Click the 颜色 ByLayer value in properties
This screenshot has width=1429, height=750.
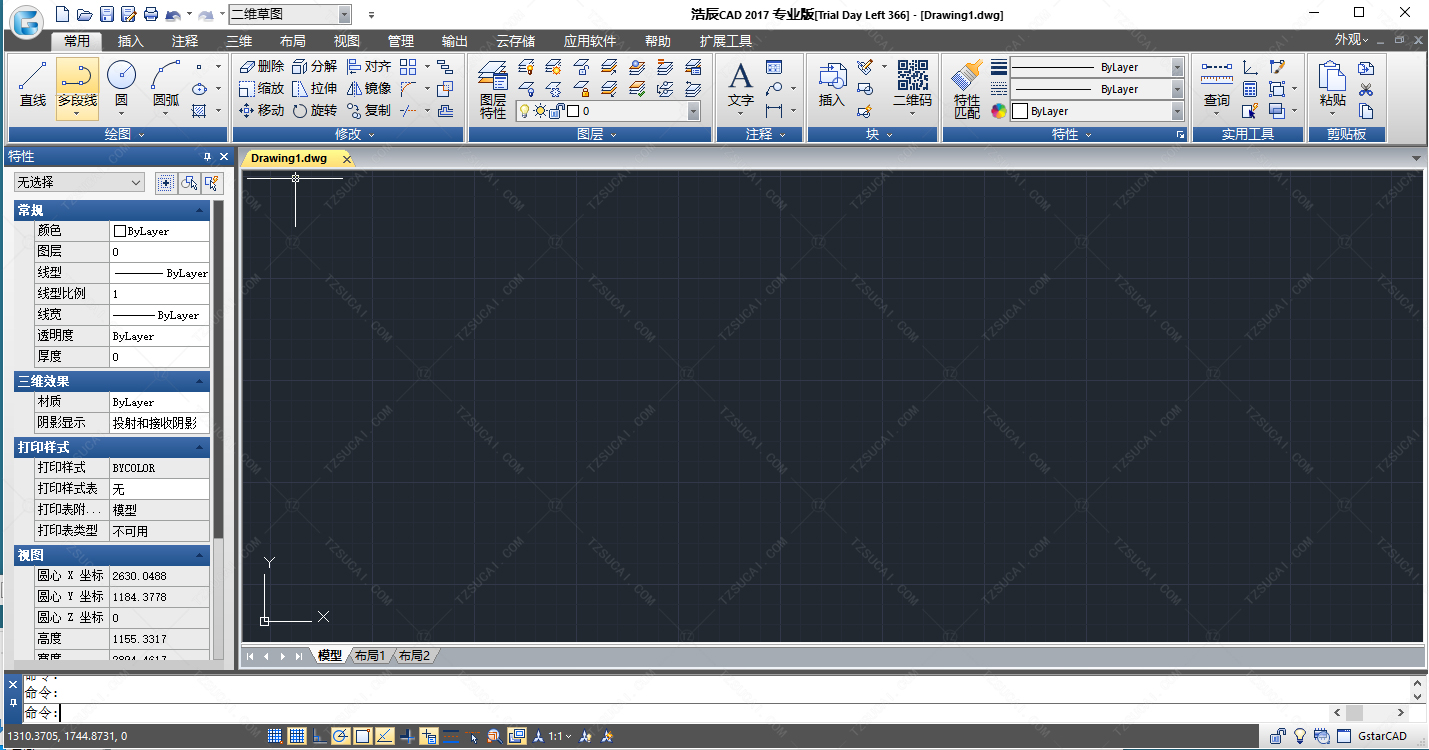pyautogui.click(x=160, y=231)
